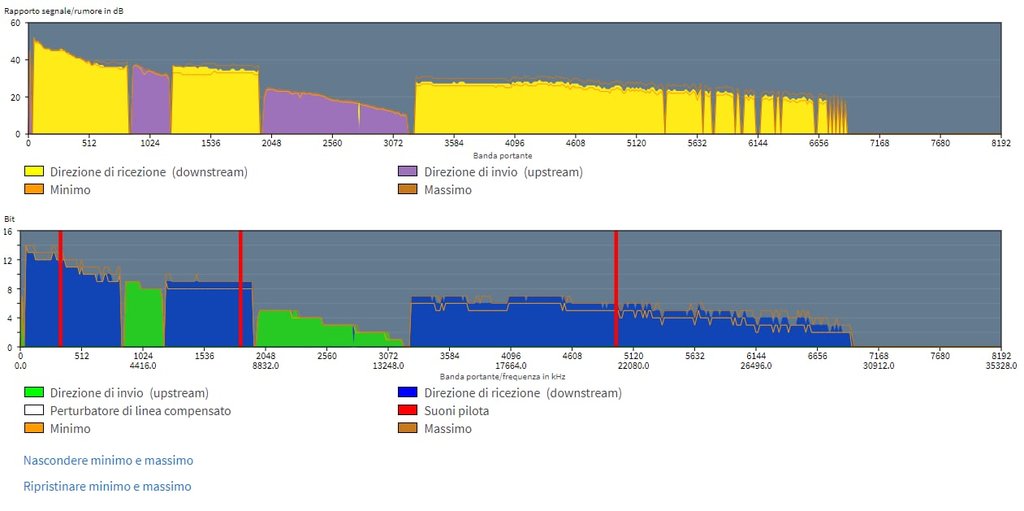
Task: Click purple upstream legend swatch under SNR chart
Action: (408, 172)
